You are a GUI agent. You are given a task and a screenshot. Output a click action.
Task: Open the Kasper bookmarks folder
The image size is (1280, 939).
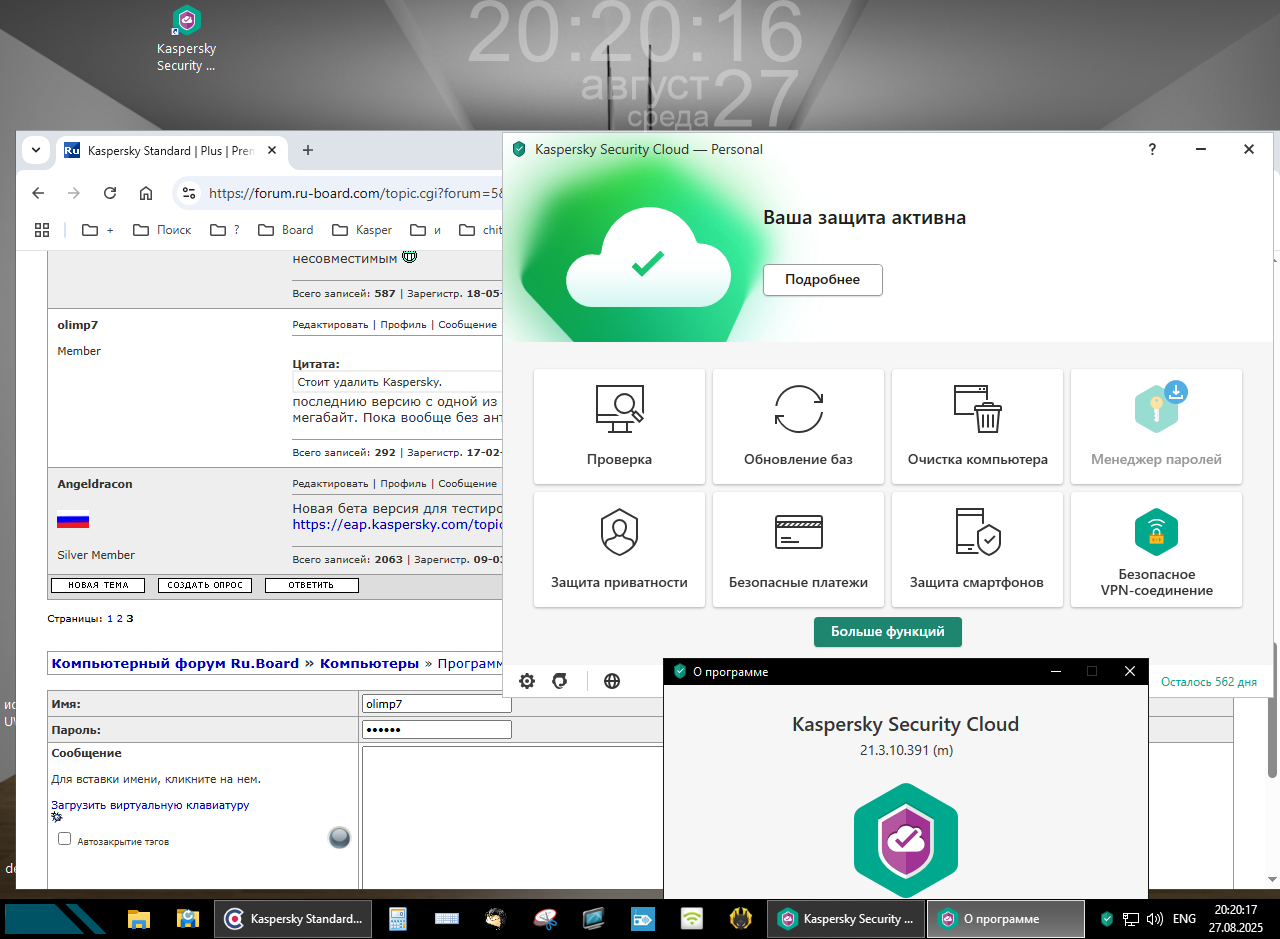coord(362,230)
